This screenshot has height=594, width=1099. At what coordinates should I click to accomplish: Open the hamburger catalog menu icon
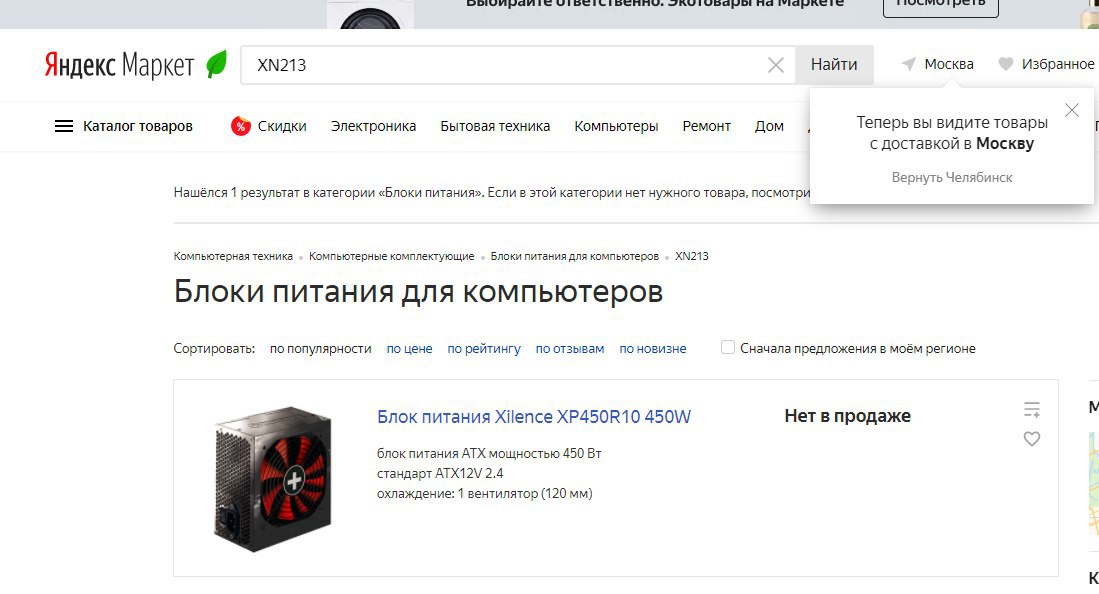(x=64, y=126)
